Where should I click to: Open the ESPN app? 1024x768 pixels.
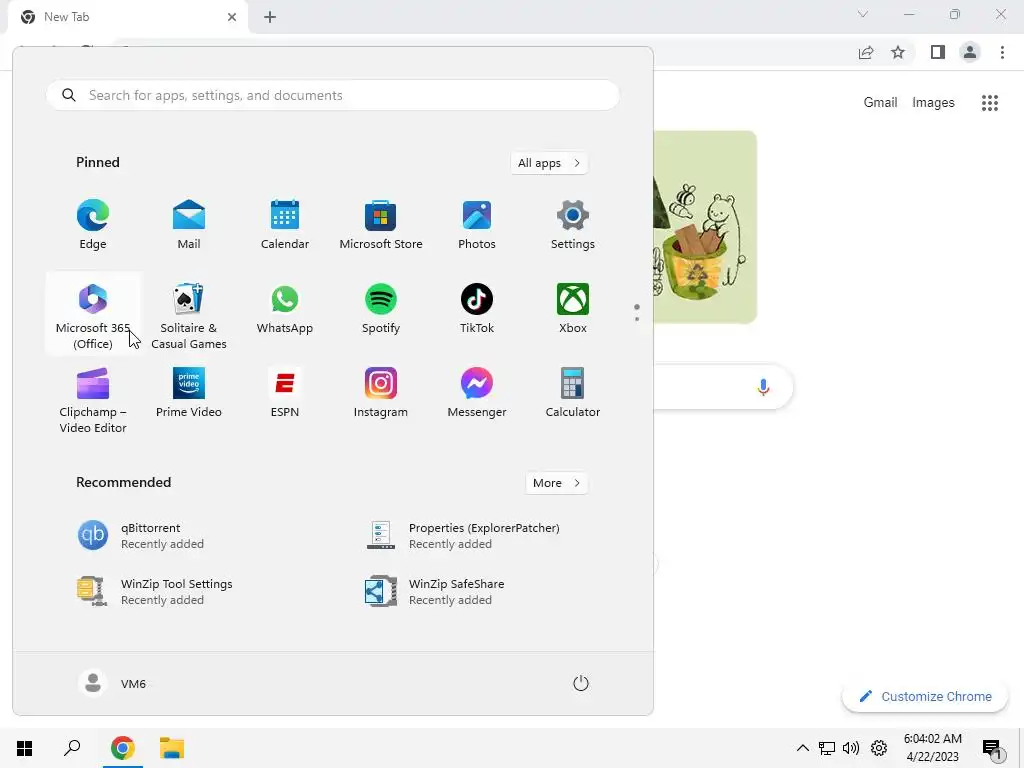285,394
